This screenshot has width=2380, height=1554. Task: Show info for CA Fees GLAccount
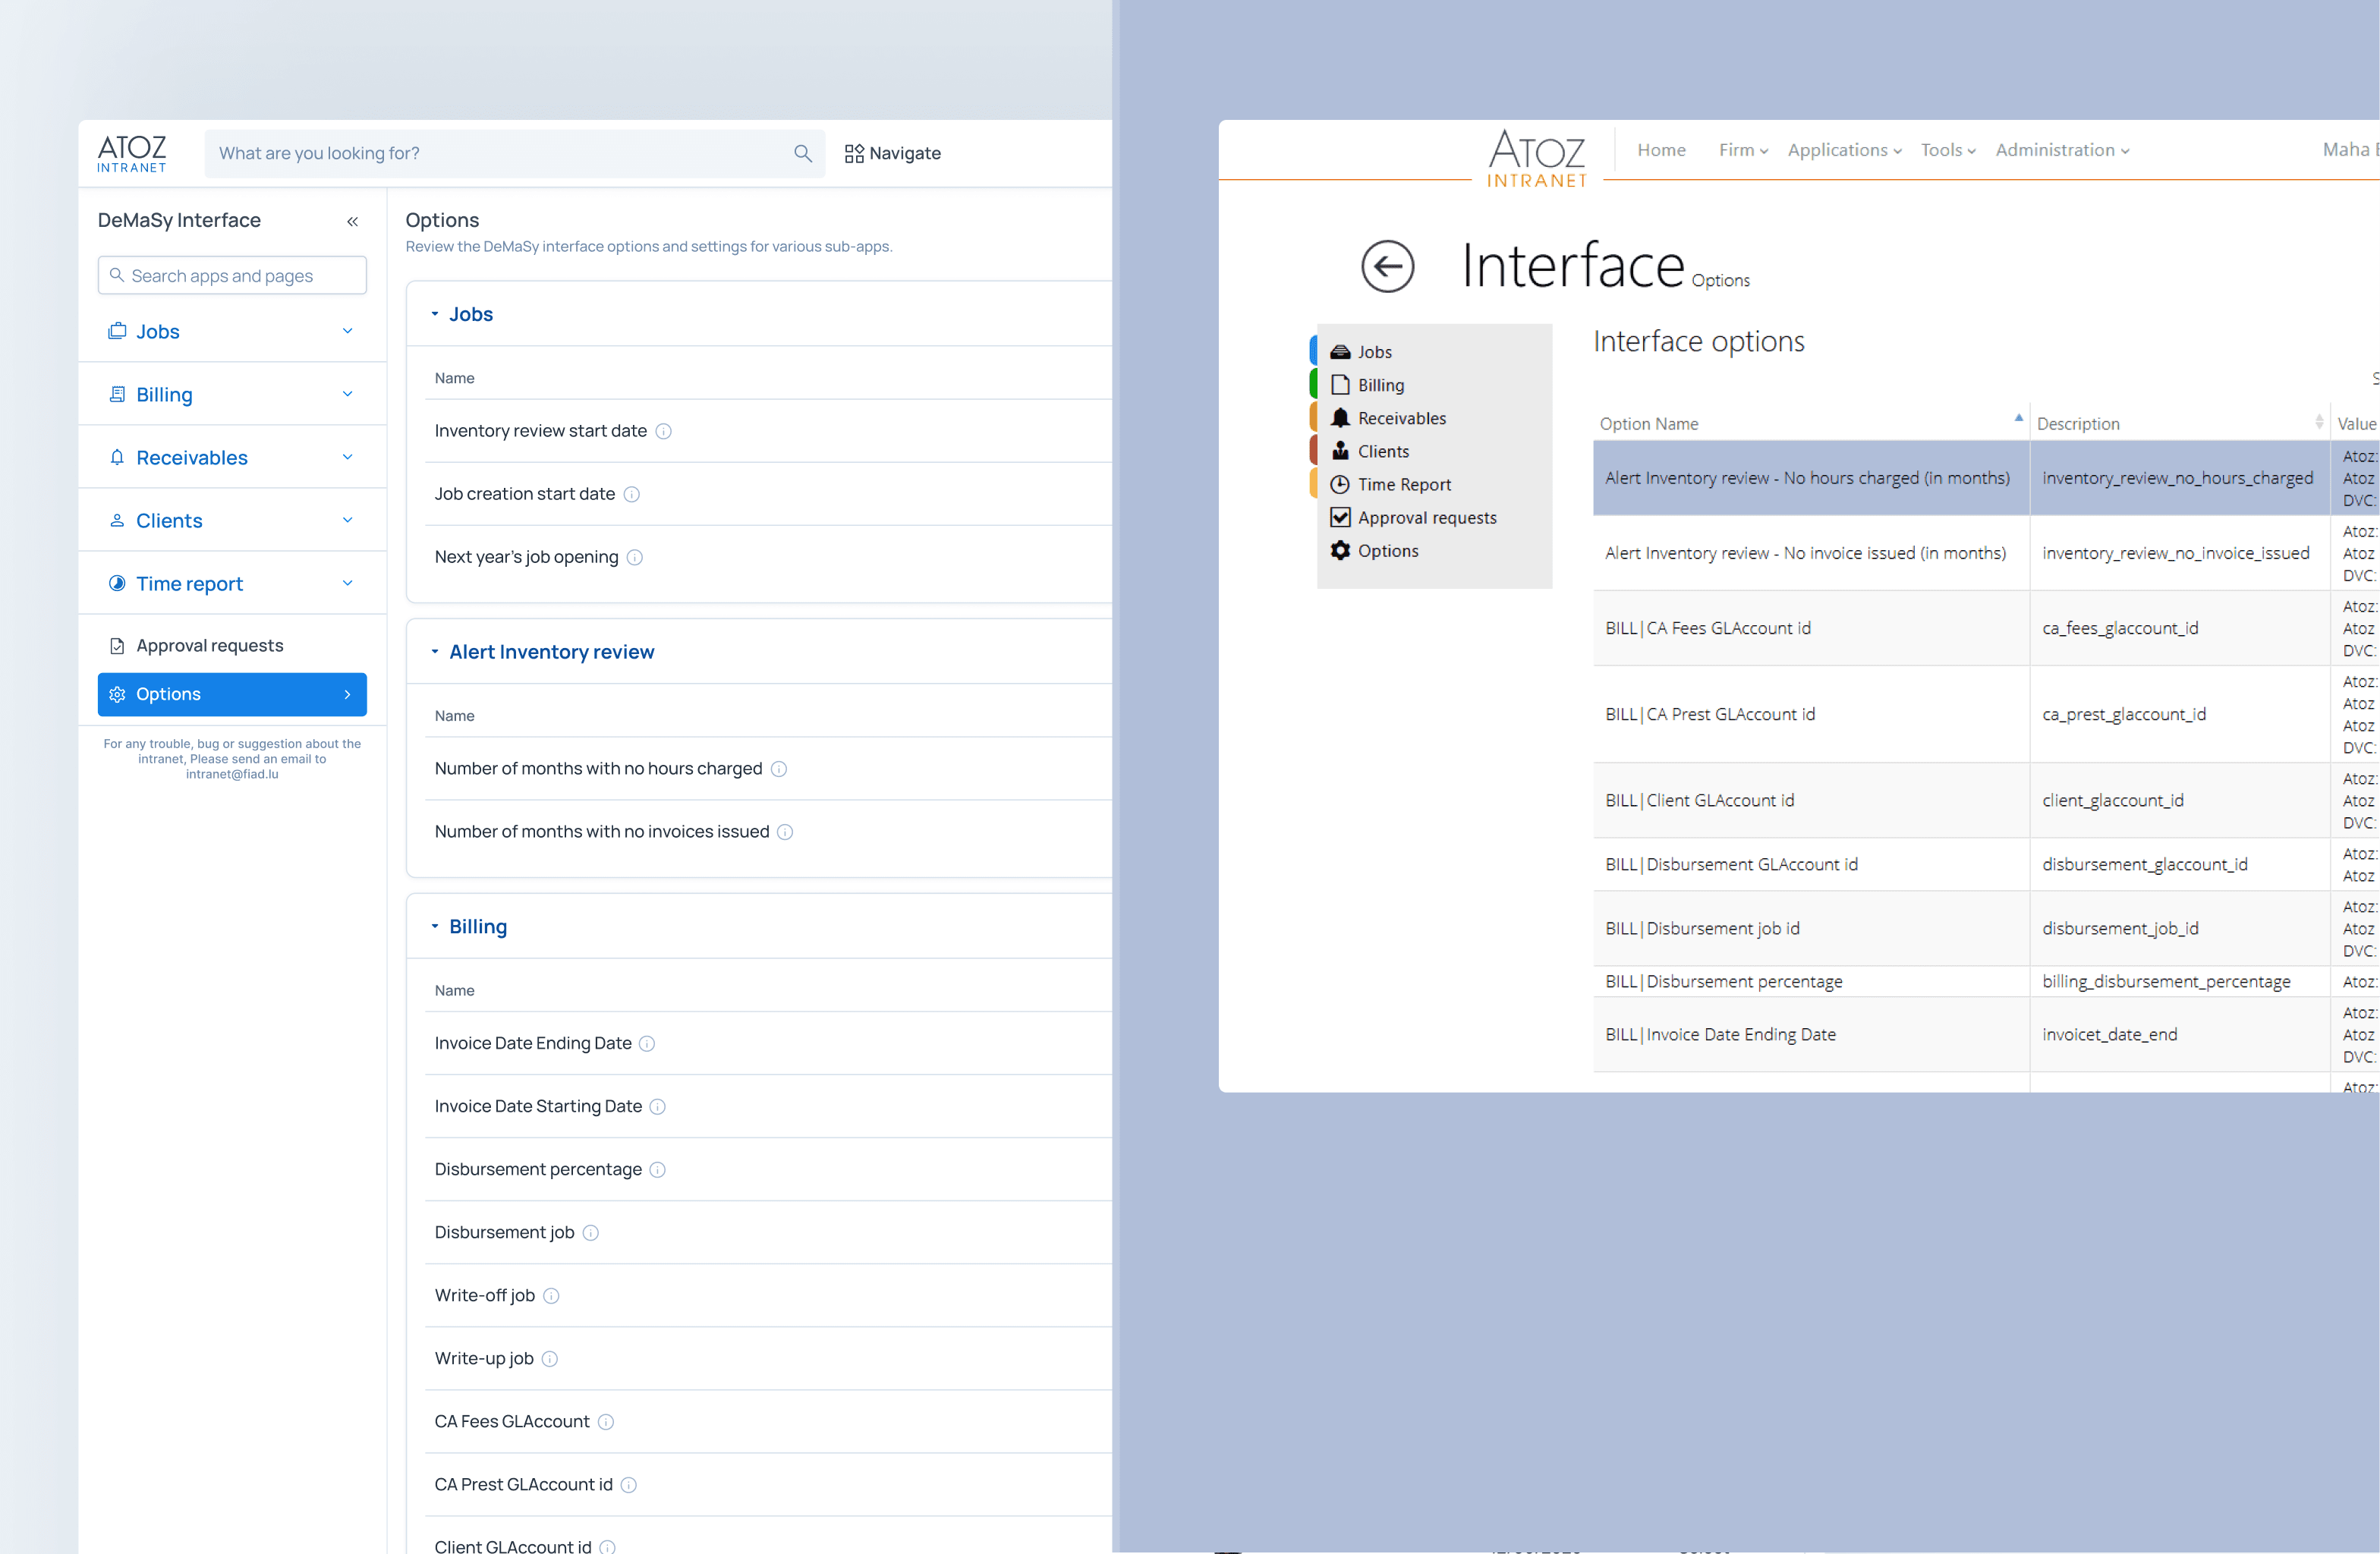(x=605, y=1422)
